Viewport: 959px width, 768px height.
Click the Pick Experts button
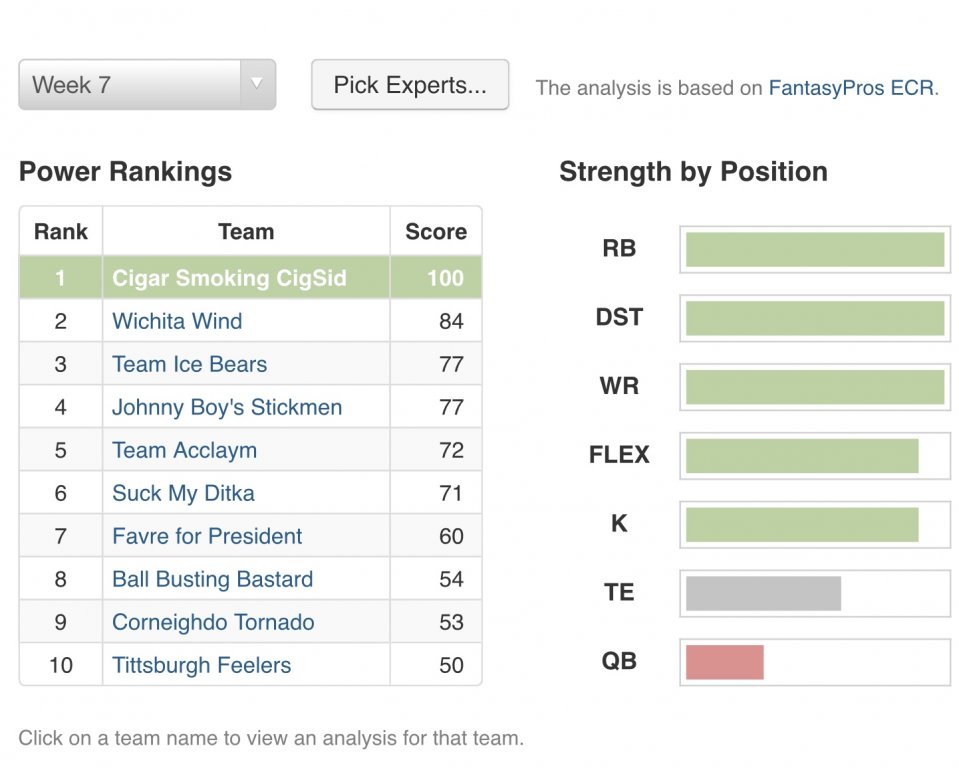pos(410,85)
